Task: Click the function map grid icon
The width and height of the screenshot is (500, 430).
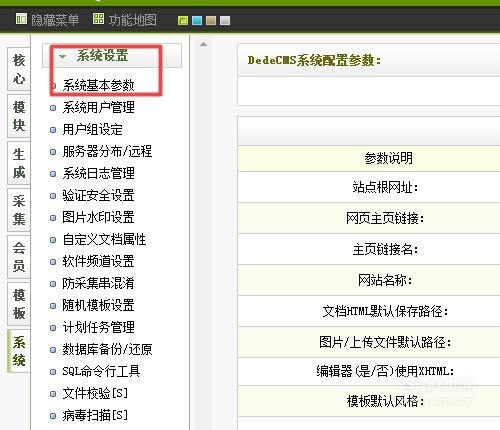Action: click(x=98, y=19)
